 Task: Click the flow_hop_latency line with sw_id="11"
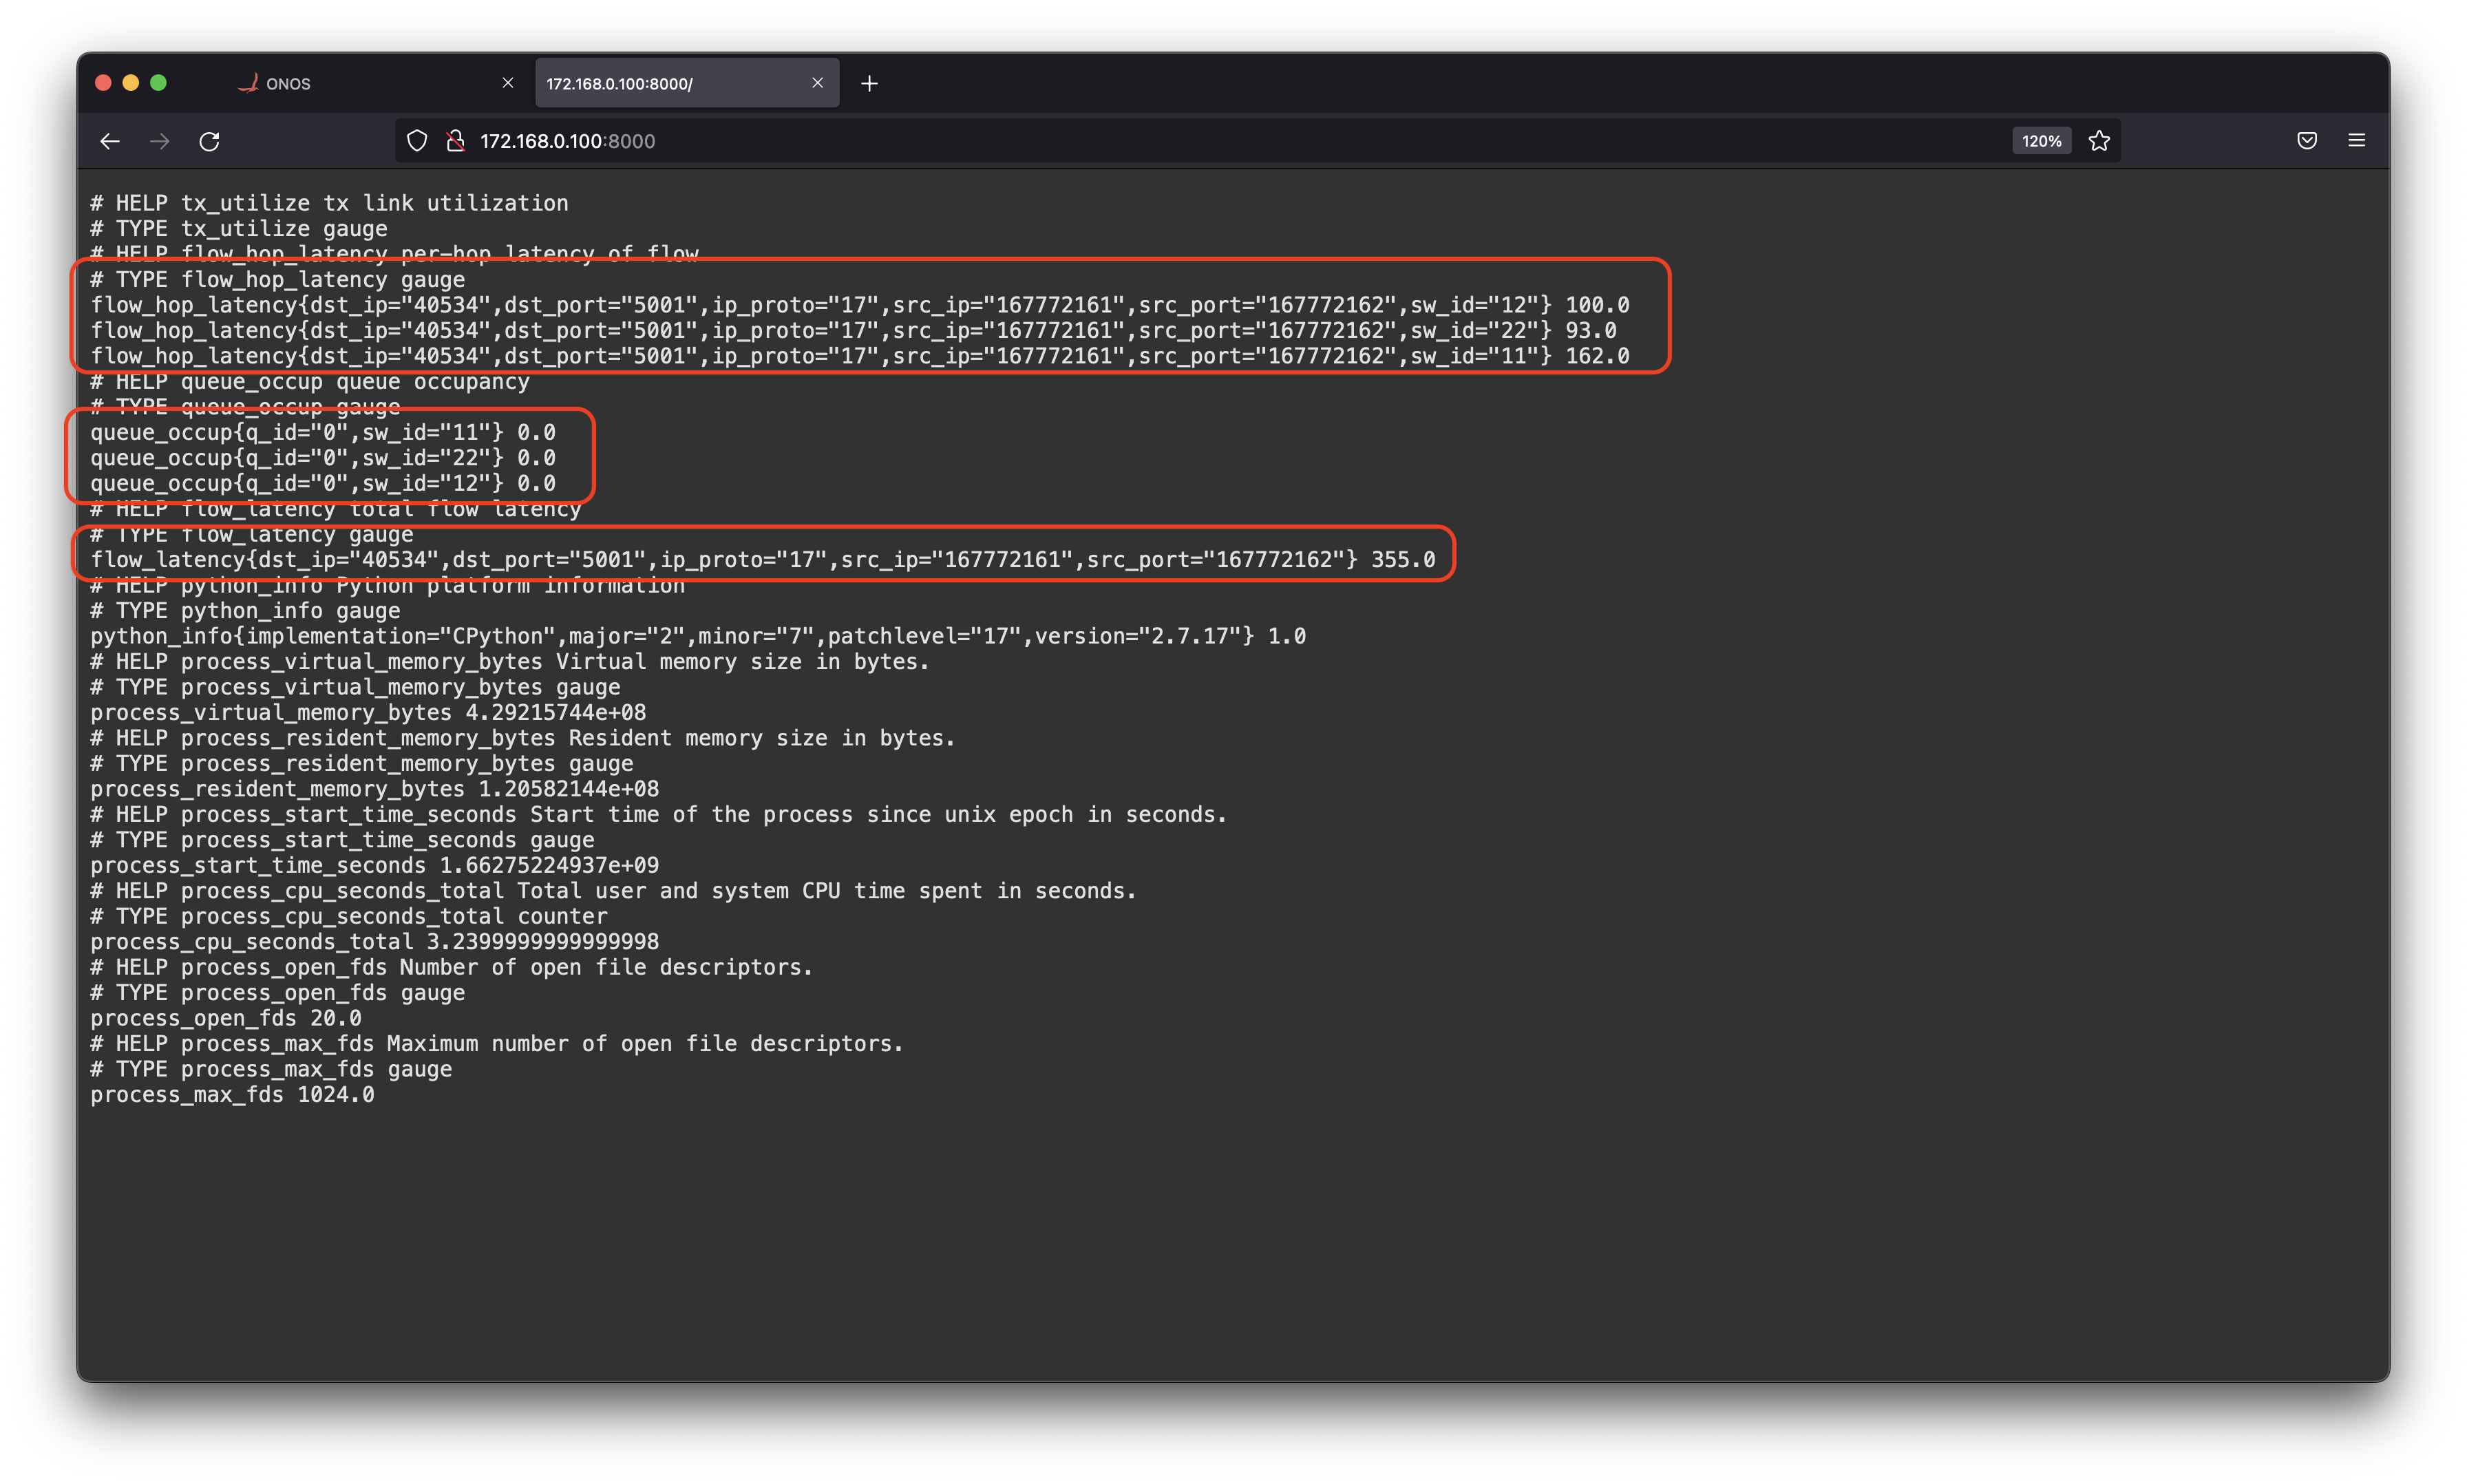point(860,356)
